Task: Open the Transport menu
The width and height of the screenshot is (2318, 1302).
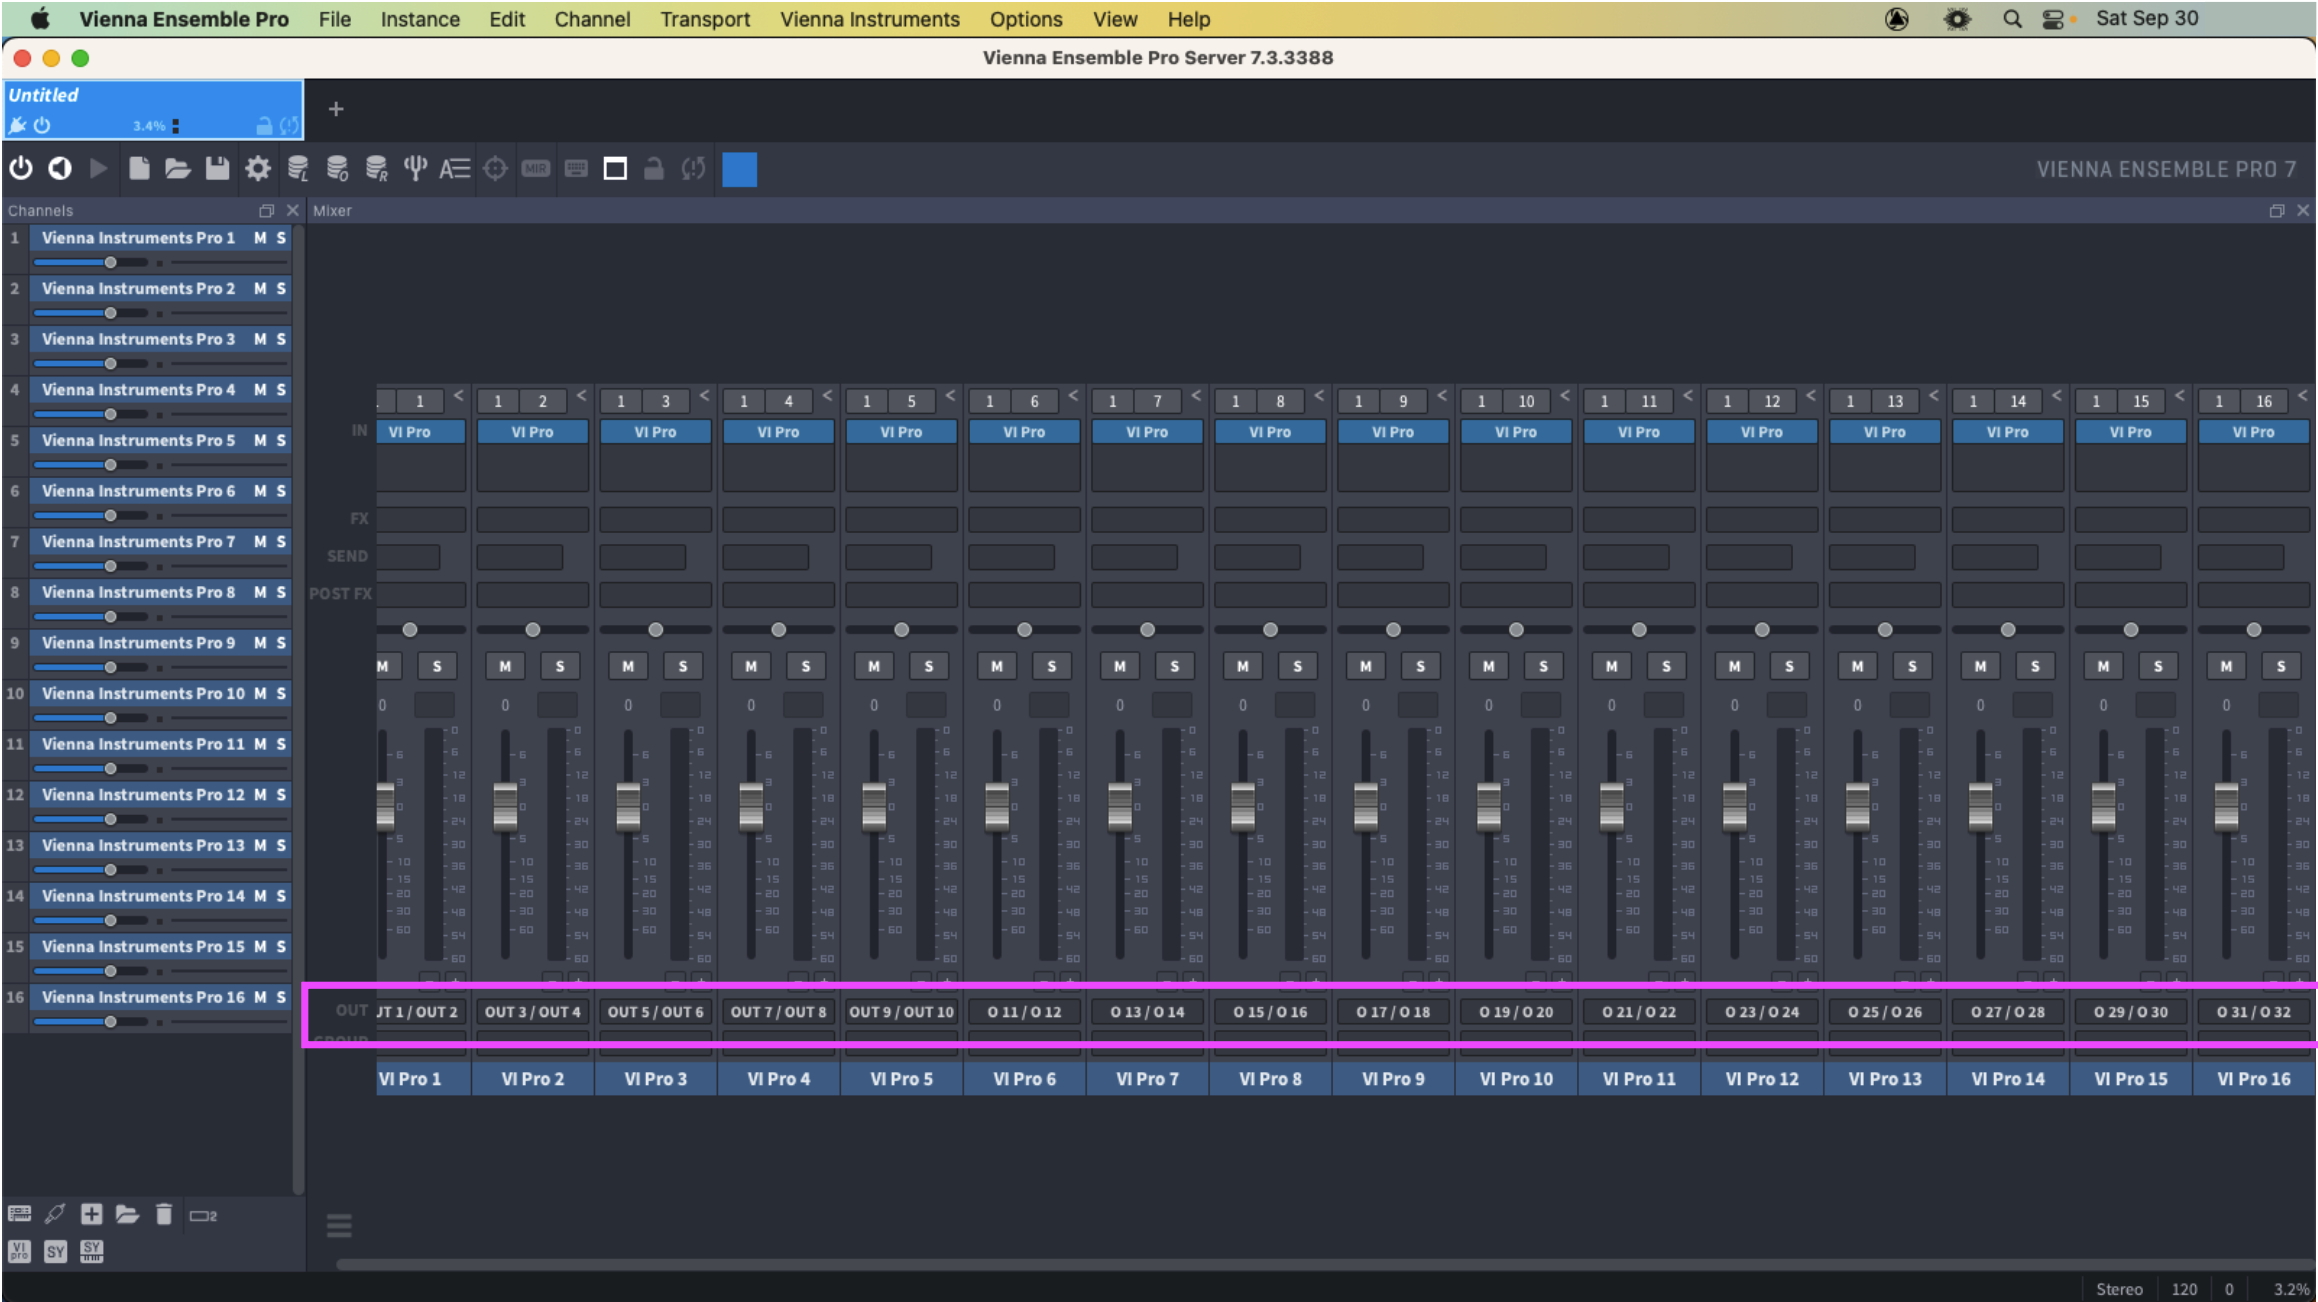Action: click(x=705, y=19)
